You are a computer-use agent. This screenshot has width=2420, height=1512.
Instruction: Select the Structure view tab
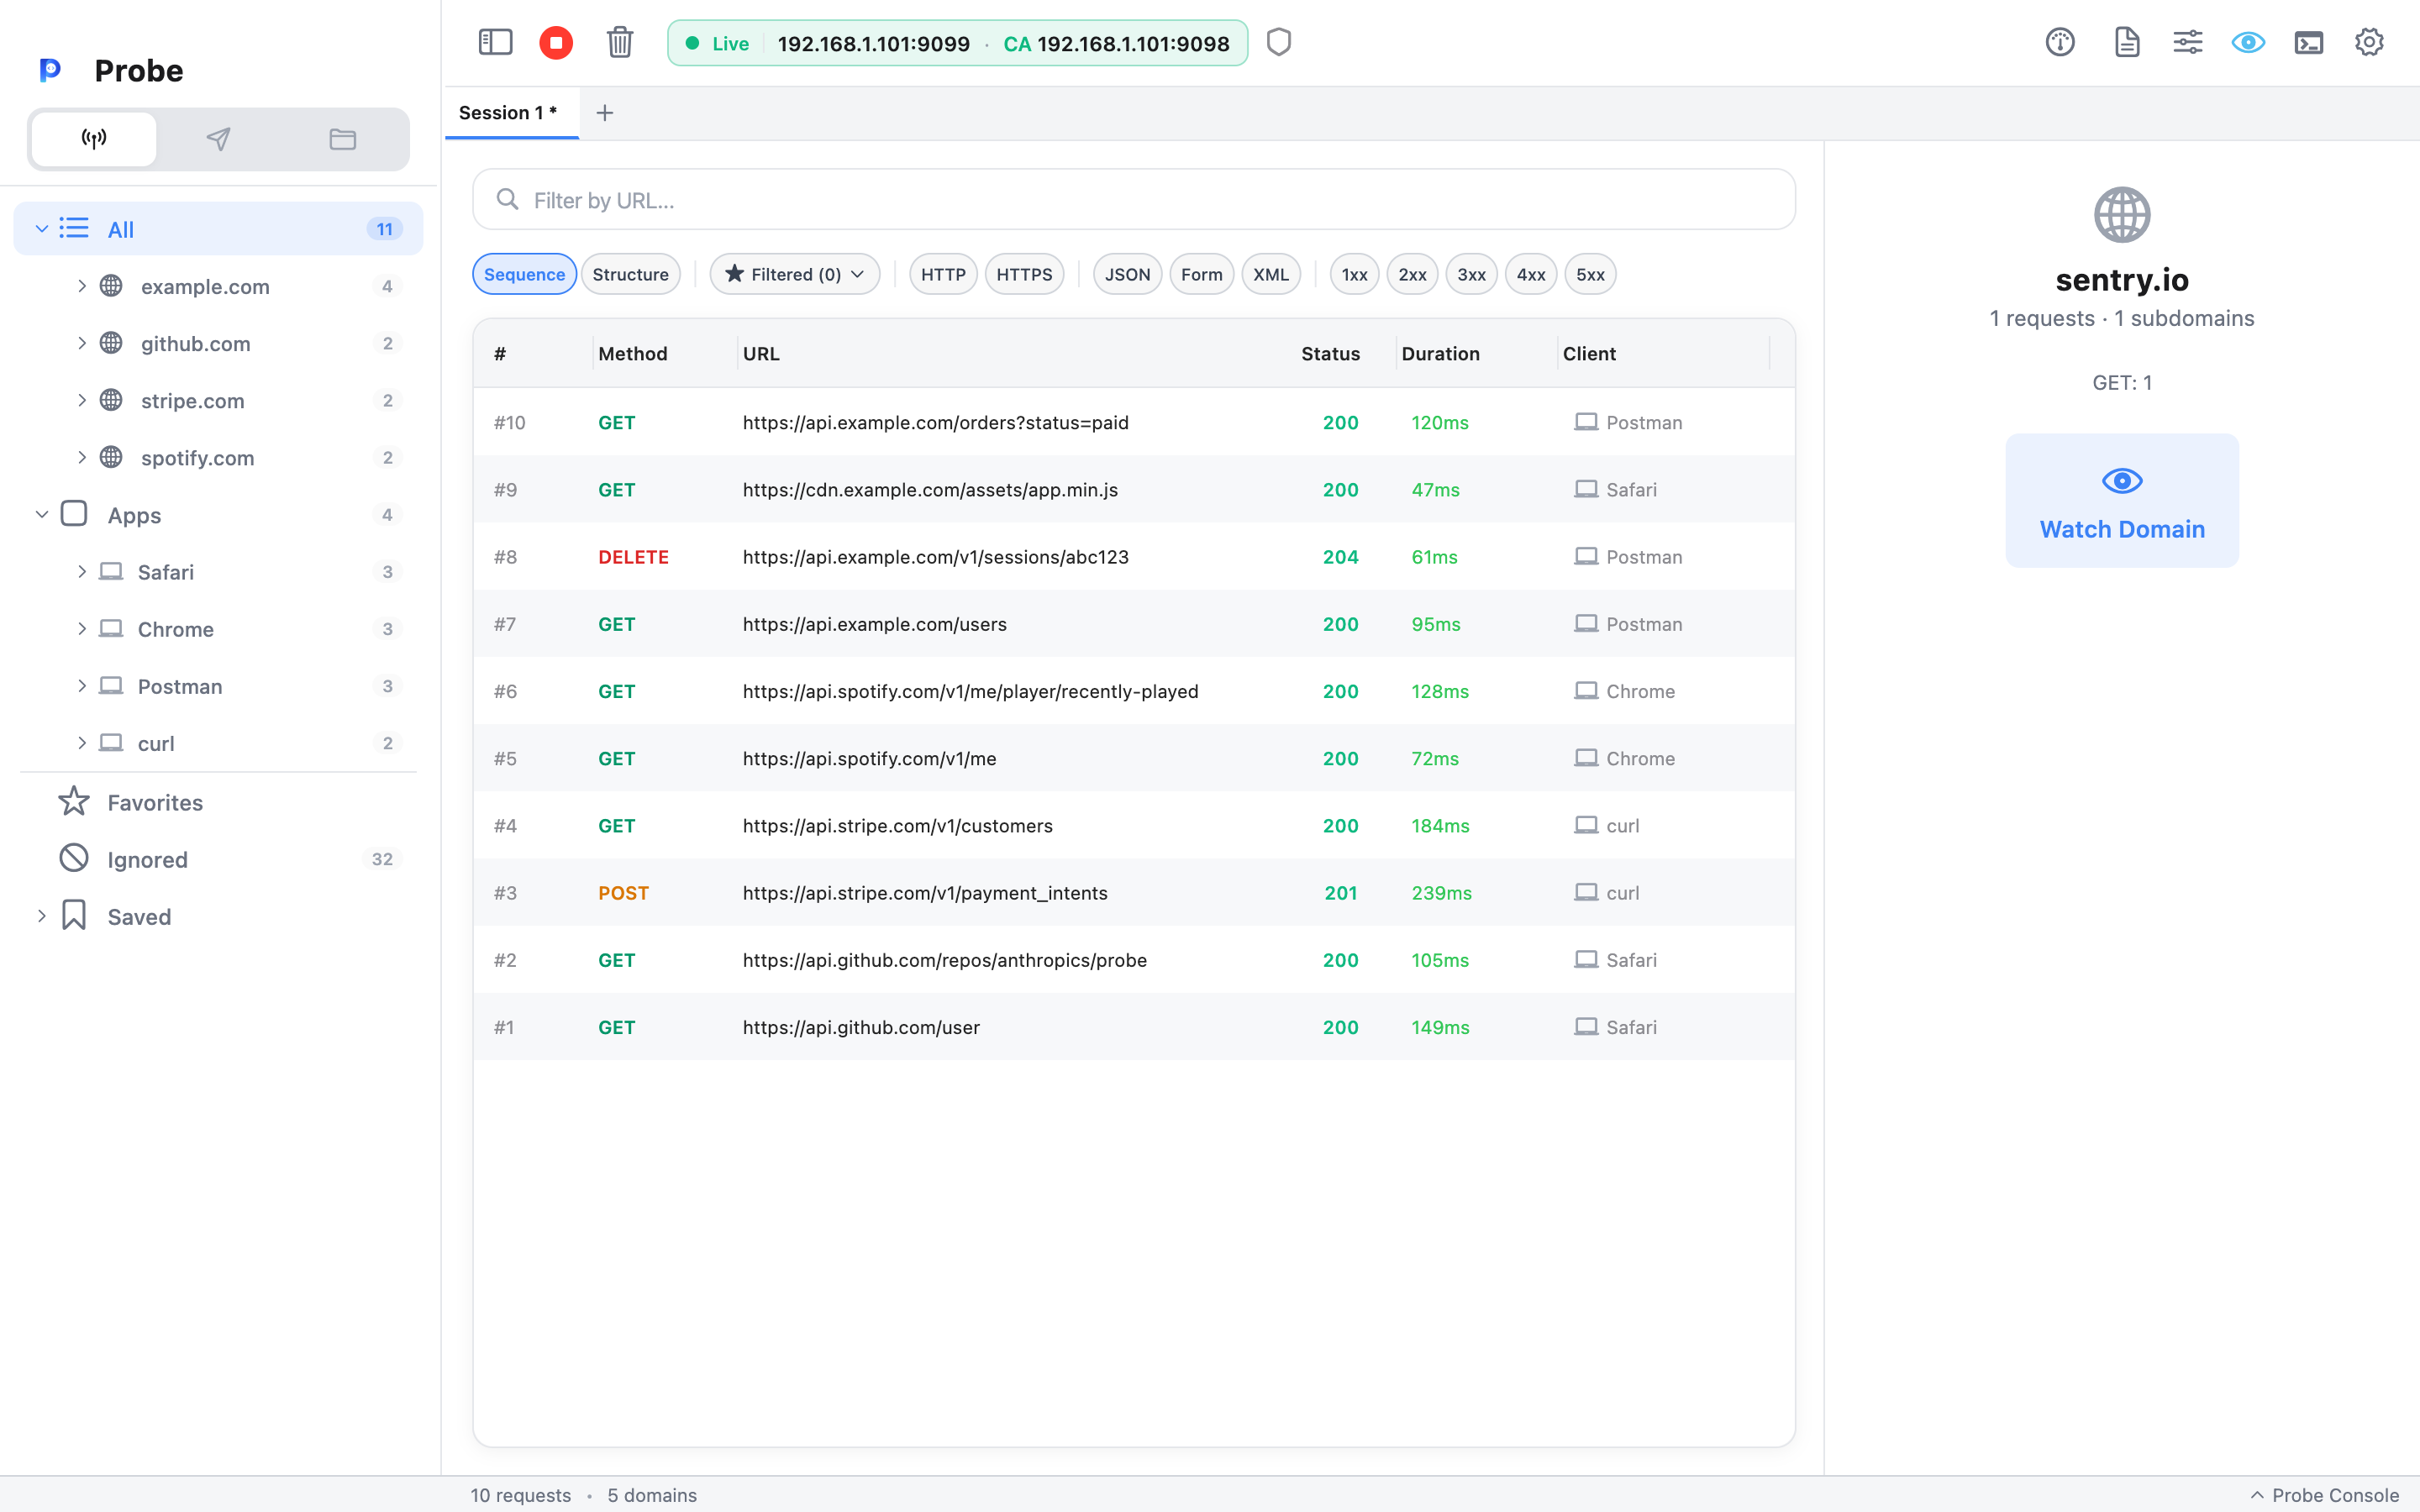tap(630, 274)
